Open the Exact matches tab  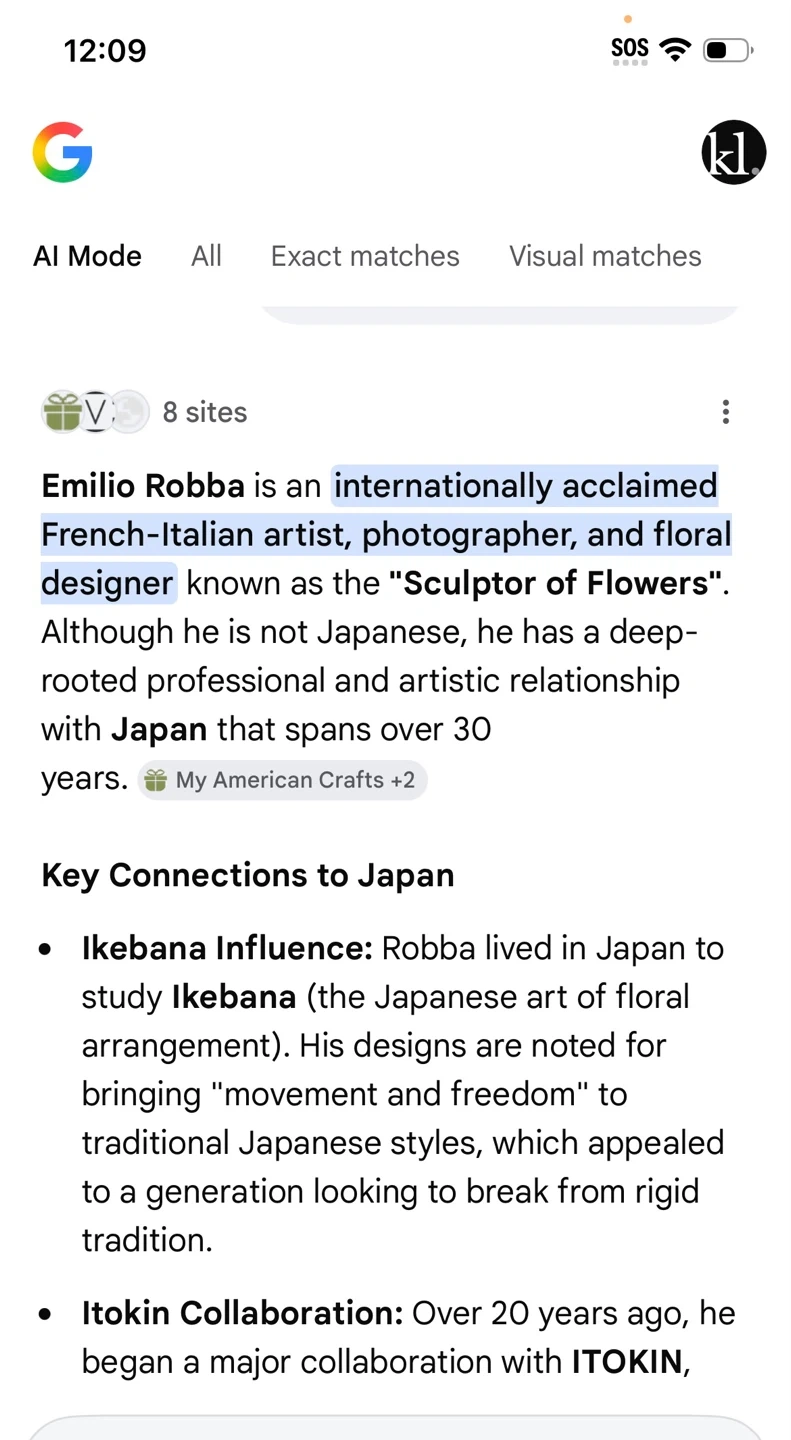point(365,256)
